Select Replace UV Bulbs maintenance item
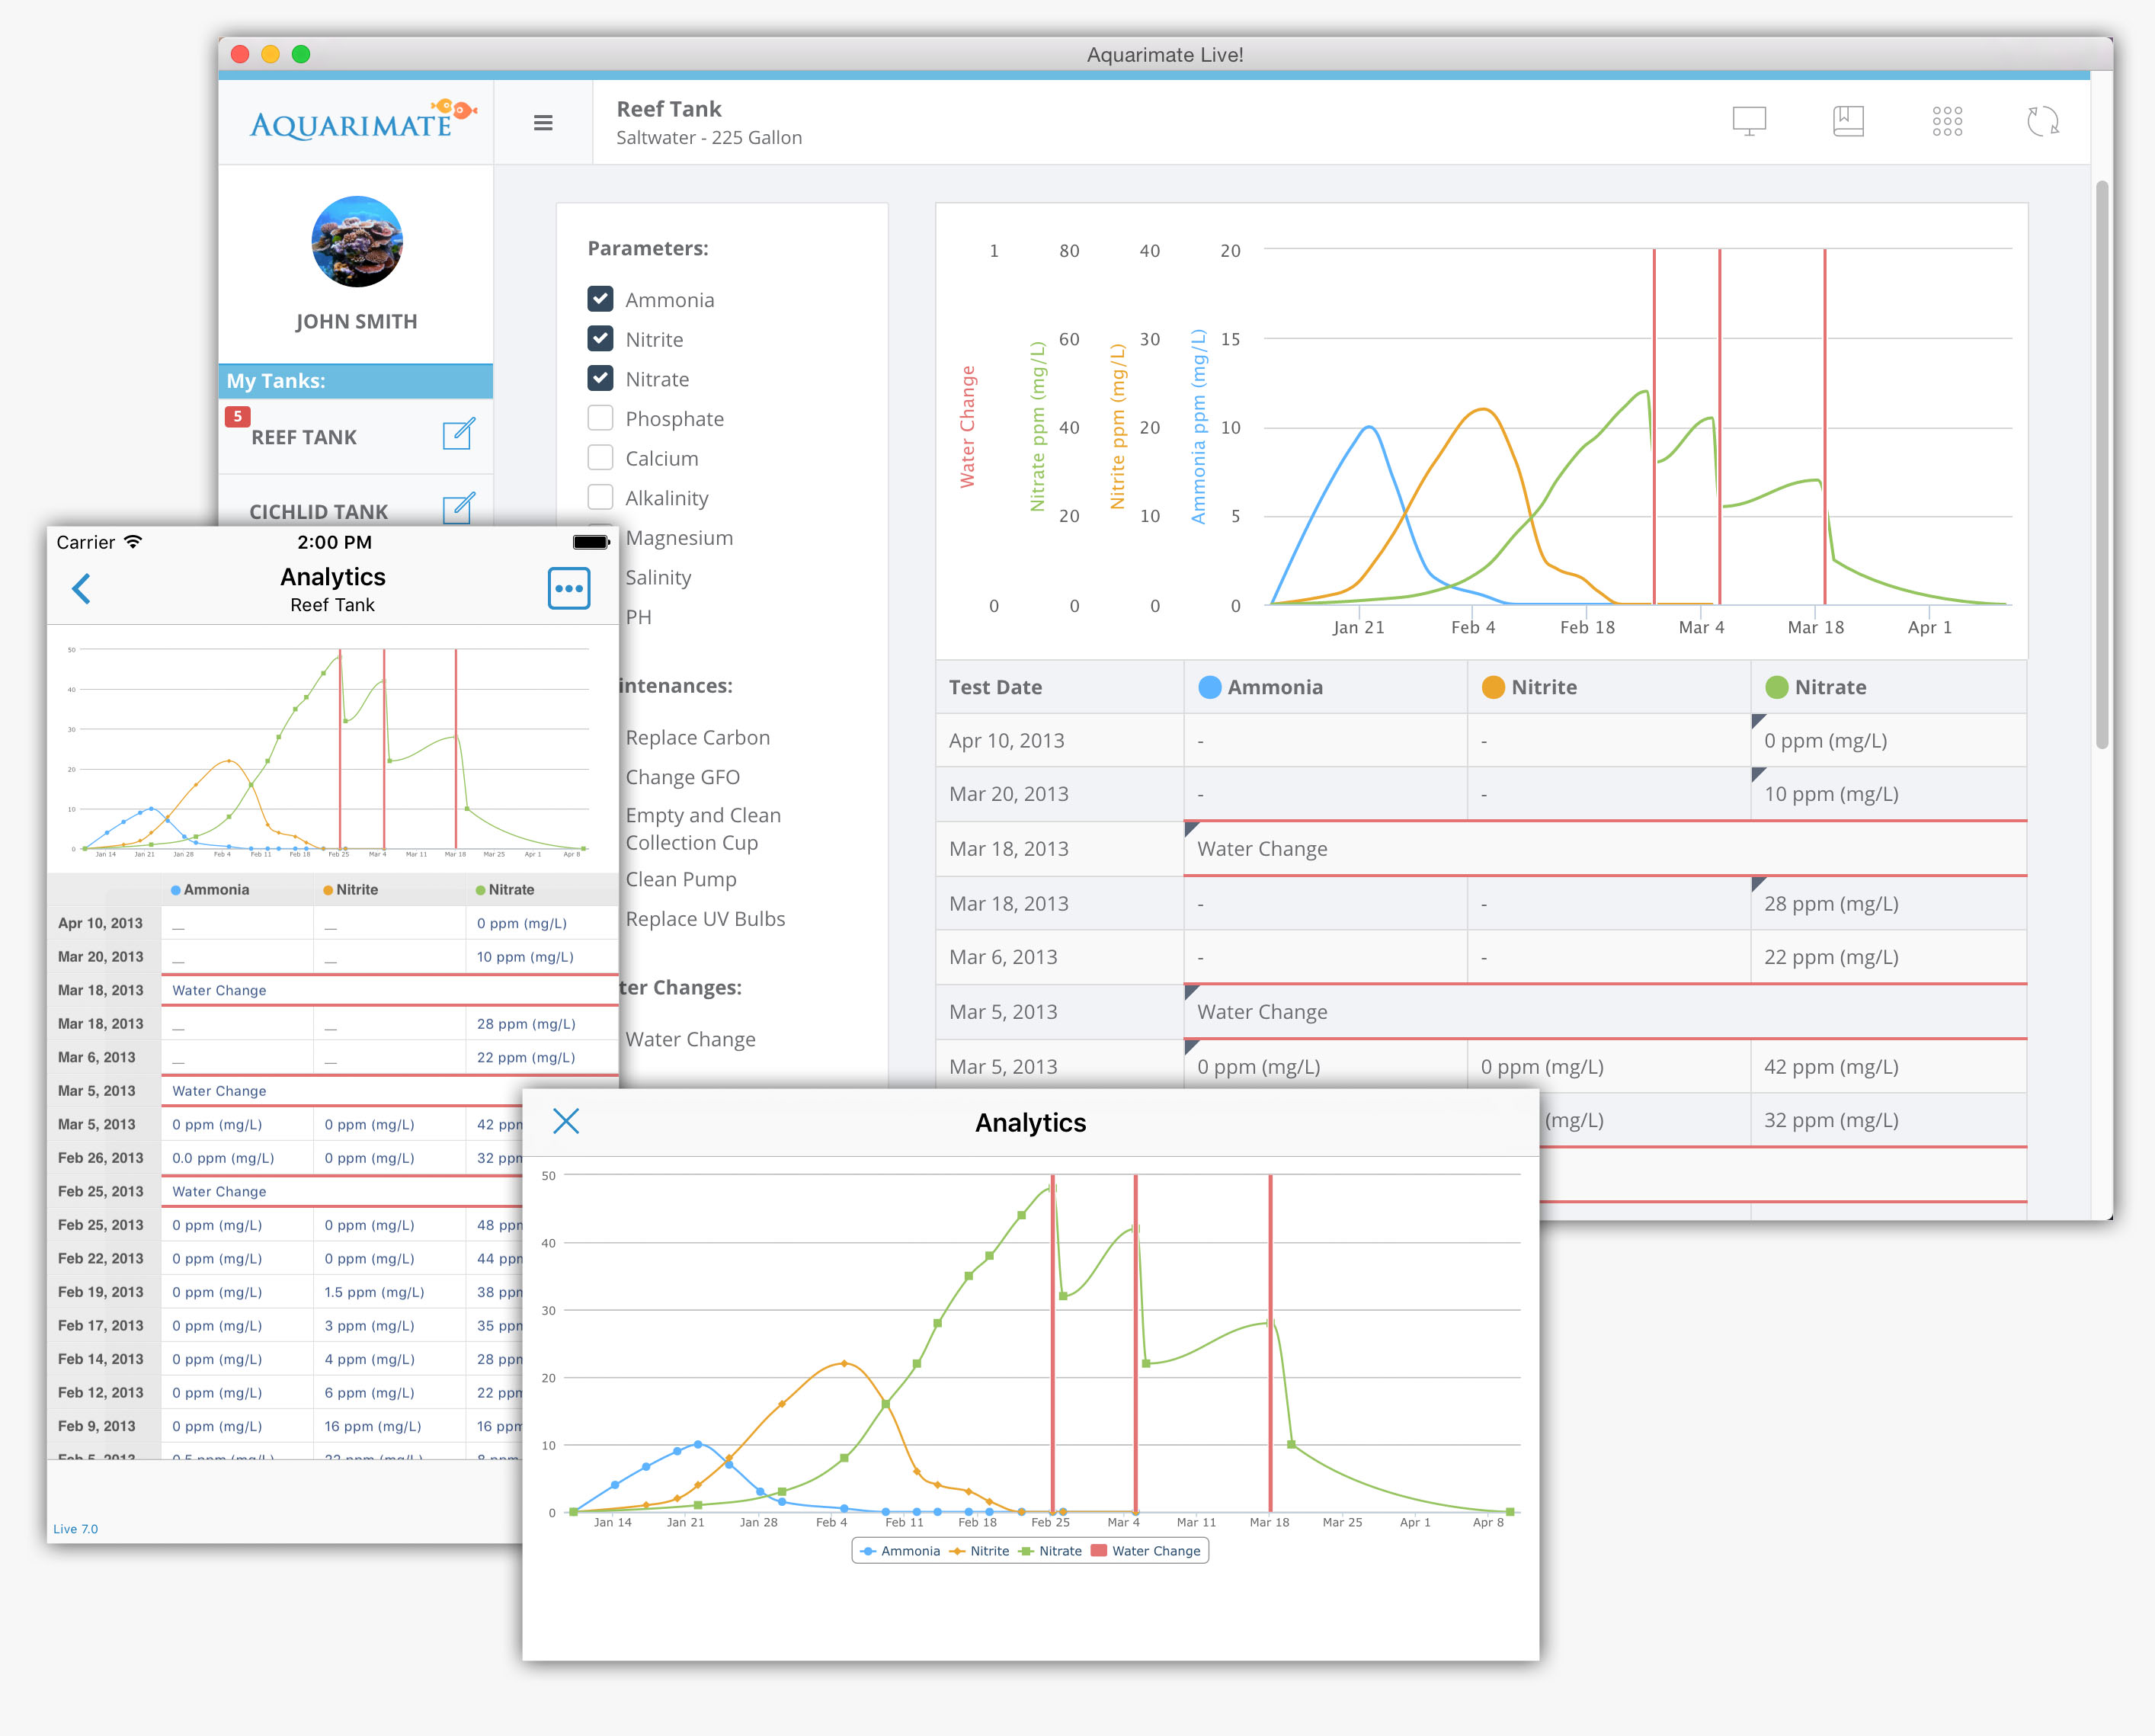 705,919
